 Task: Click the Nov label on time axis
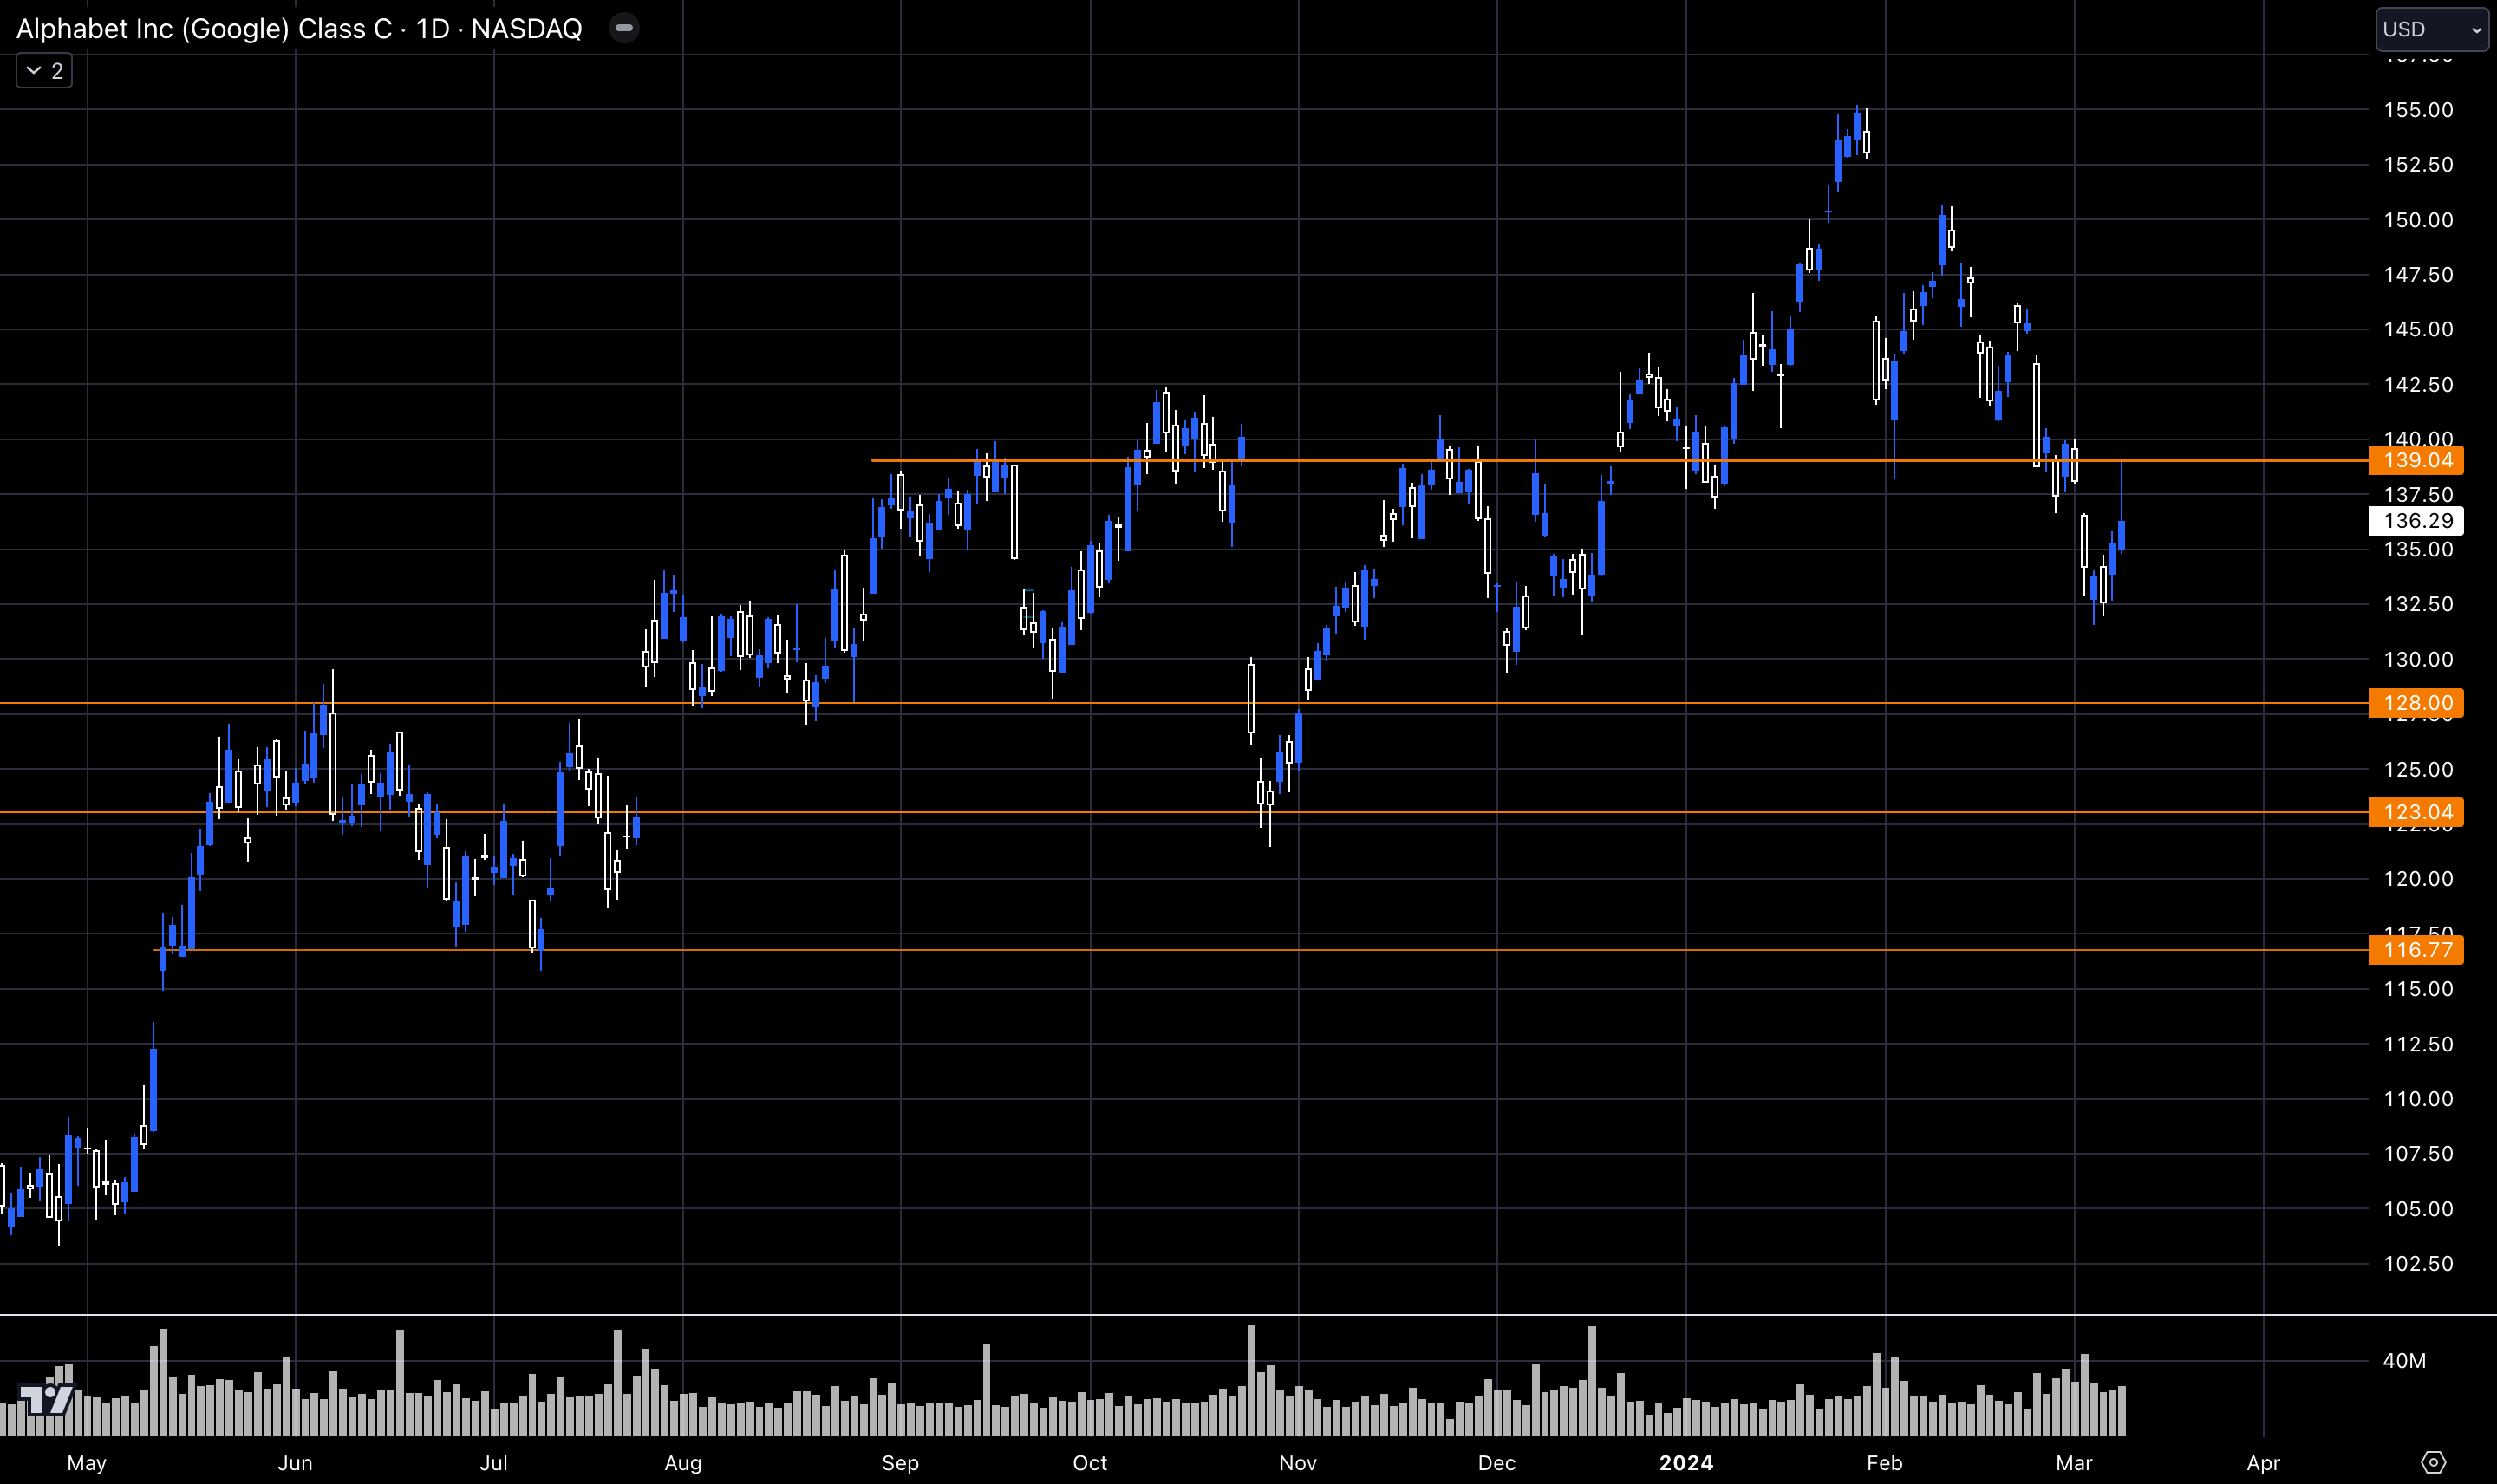[x=1298, y=1463]
